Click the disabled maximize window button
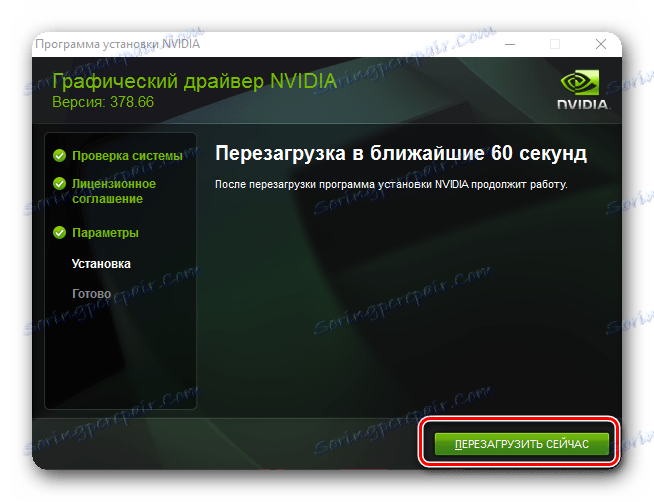The image size is (654, 502). pyautogui.click(x=555, y=44)
